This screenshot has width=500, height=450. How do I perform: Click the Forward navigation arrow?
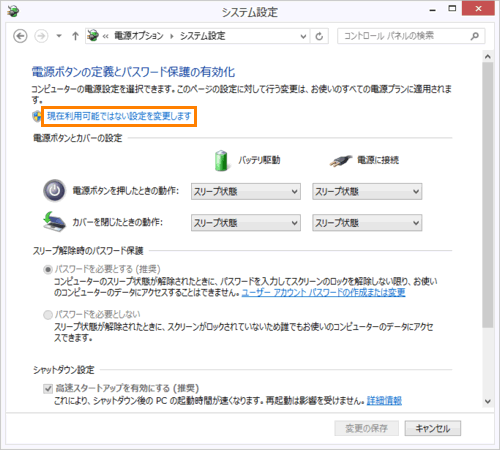click(x=41, y=36)
